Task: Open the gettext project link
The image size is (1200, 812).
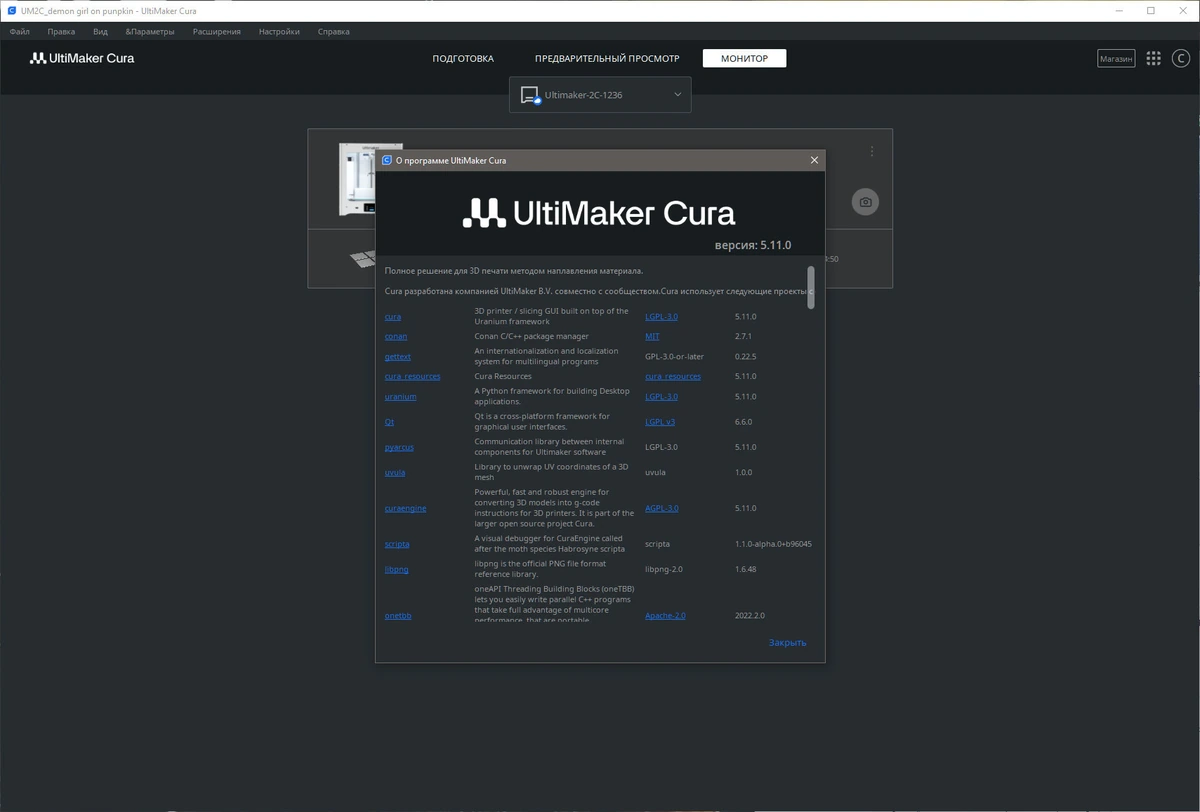Action: [398, 357]
